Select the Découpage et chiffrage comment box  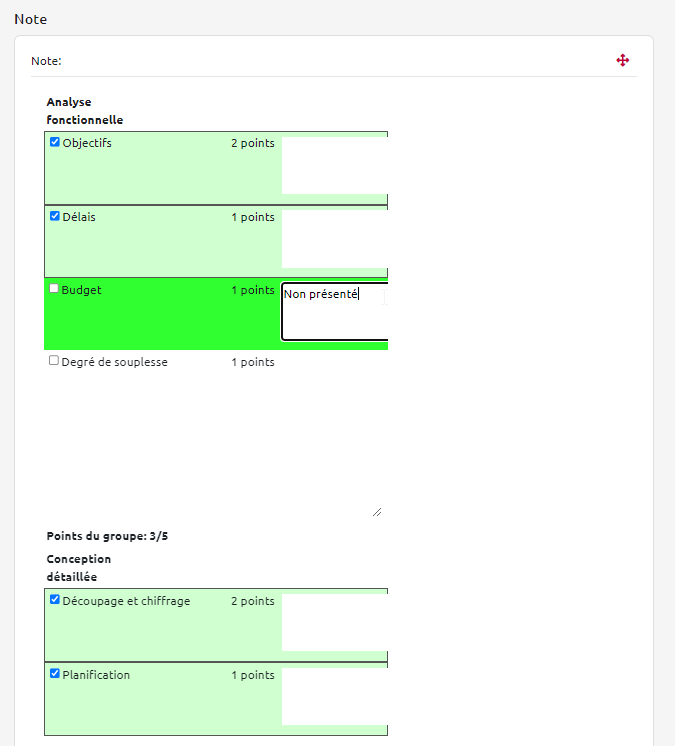click(x=334, y=622)
